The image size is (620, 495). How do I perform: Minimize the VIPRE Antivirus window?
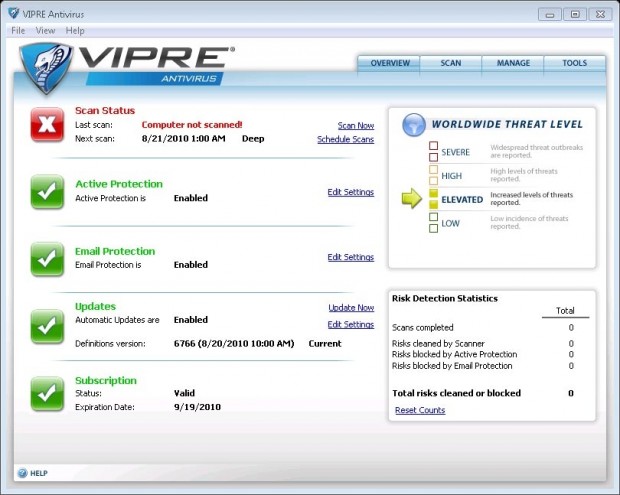pyautogui.click(x=550, y=15)
